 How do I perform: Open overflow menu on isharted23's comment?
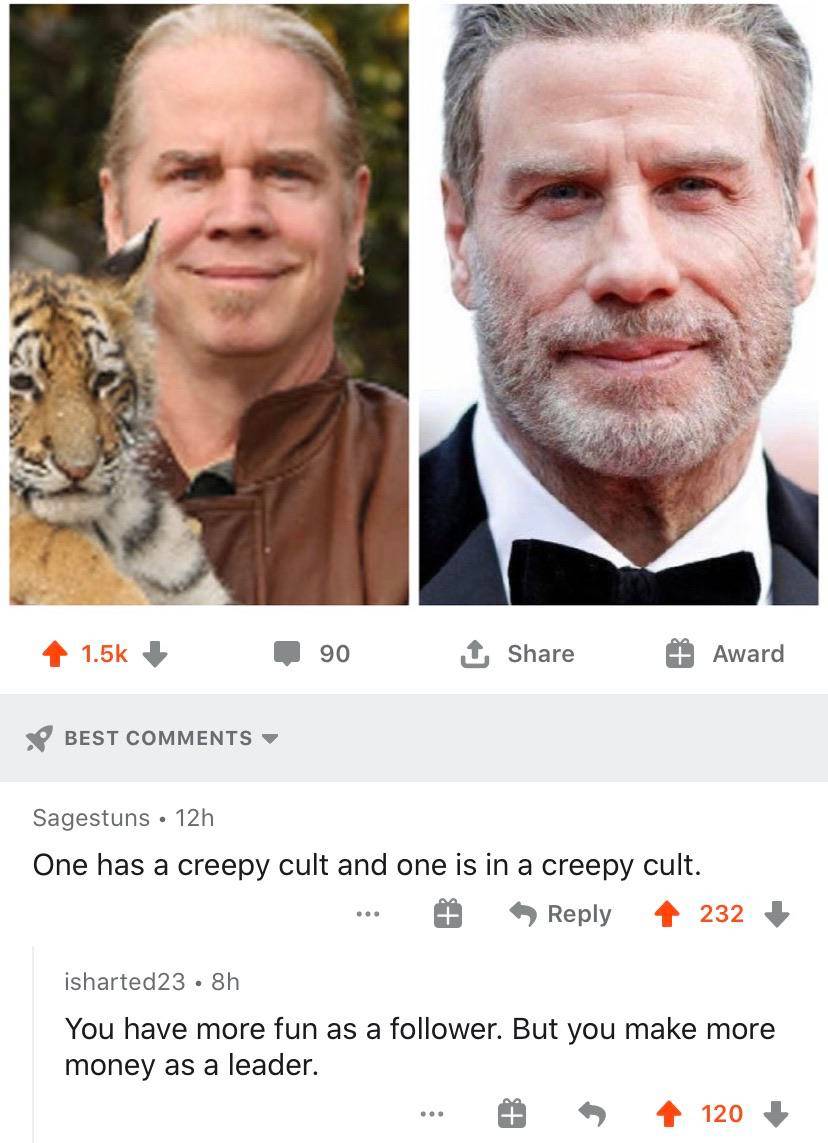[433, 1113]
